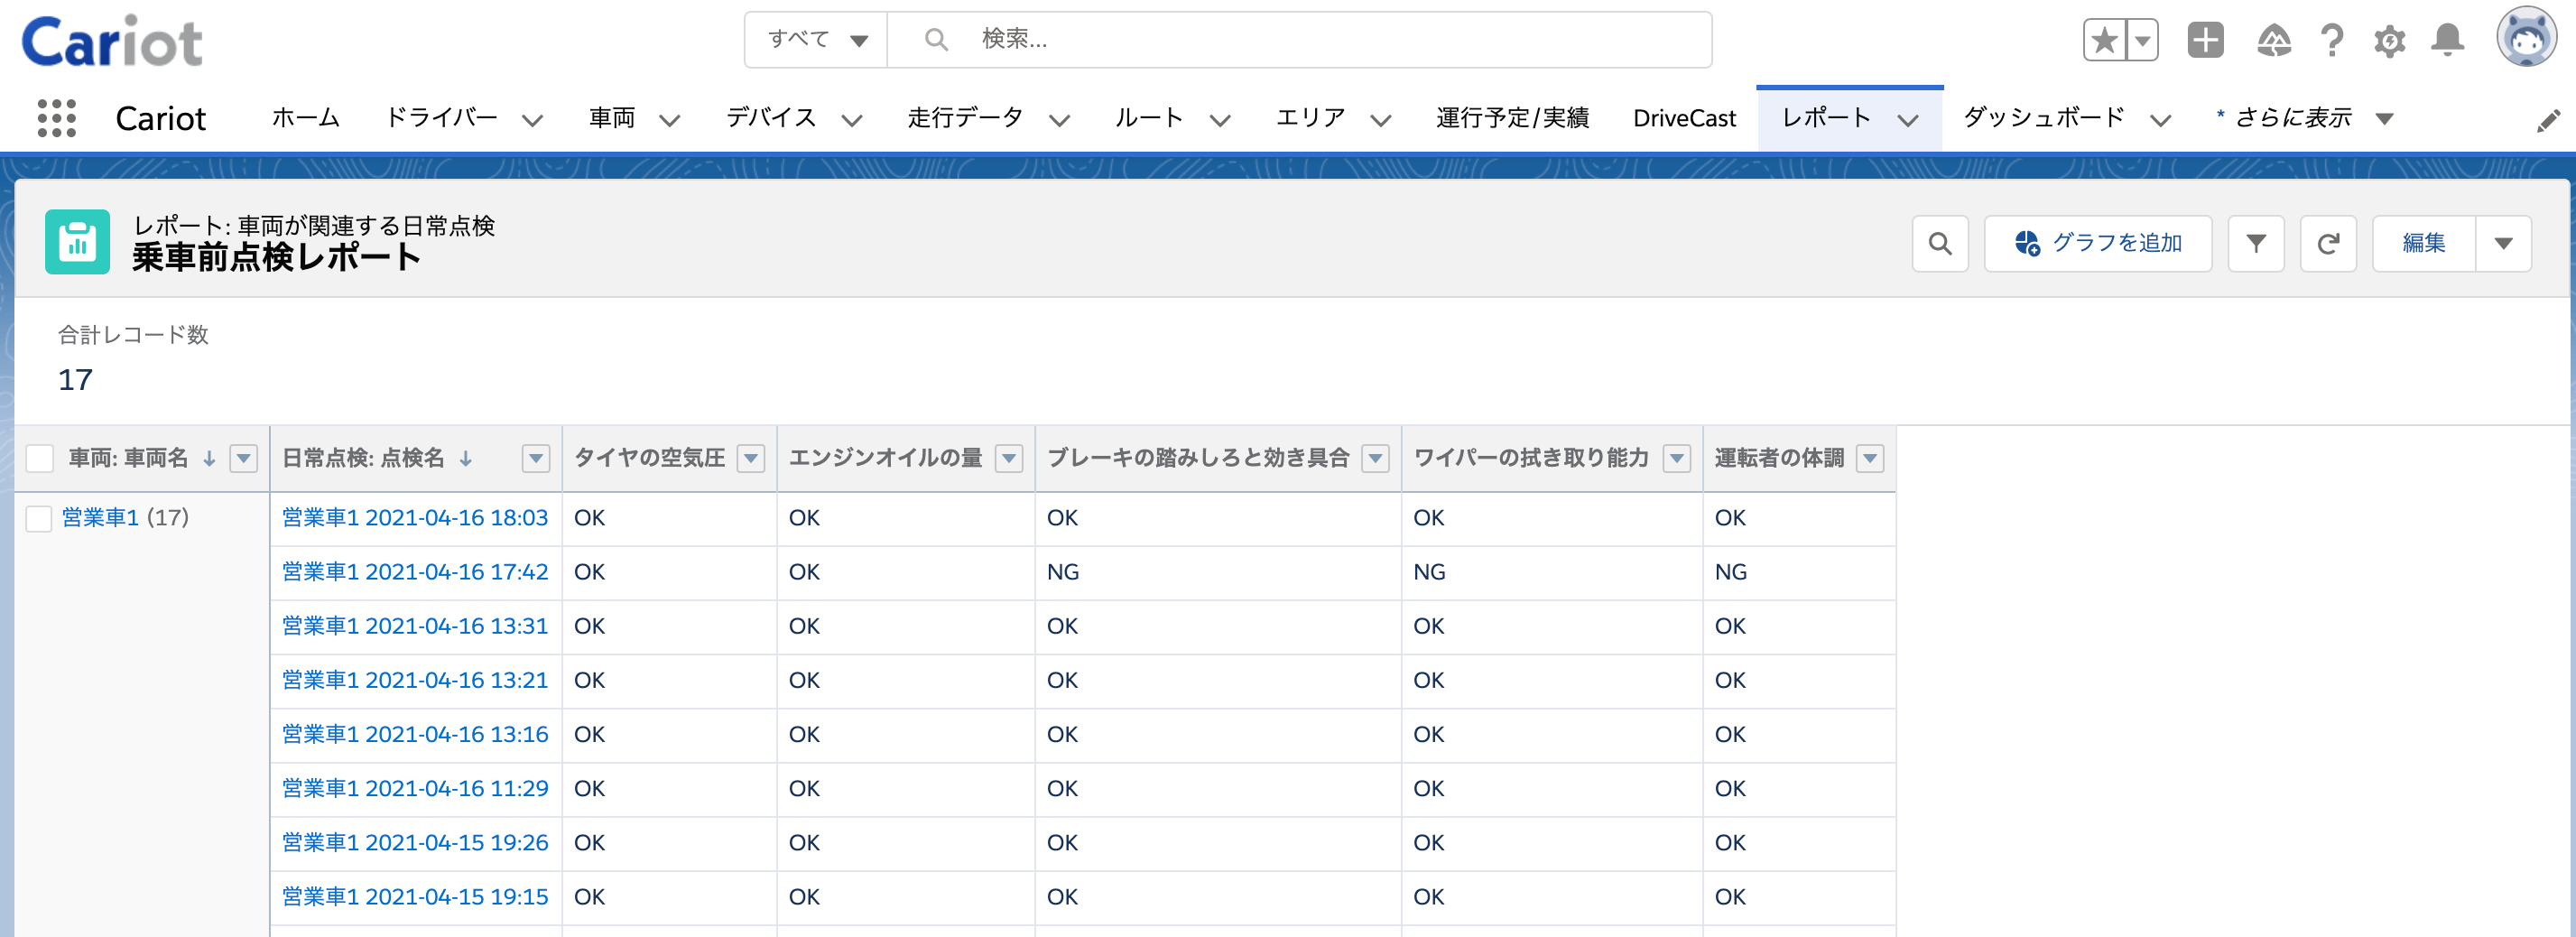Screen dimensions: 2576x937
Task: Open inspection 営業車1 2021-04-16 17:42
Action: [x=415, y=572]
